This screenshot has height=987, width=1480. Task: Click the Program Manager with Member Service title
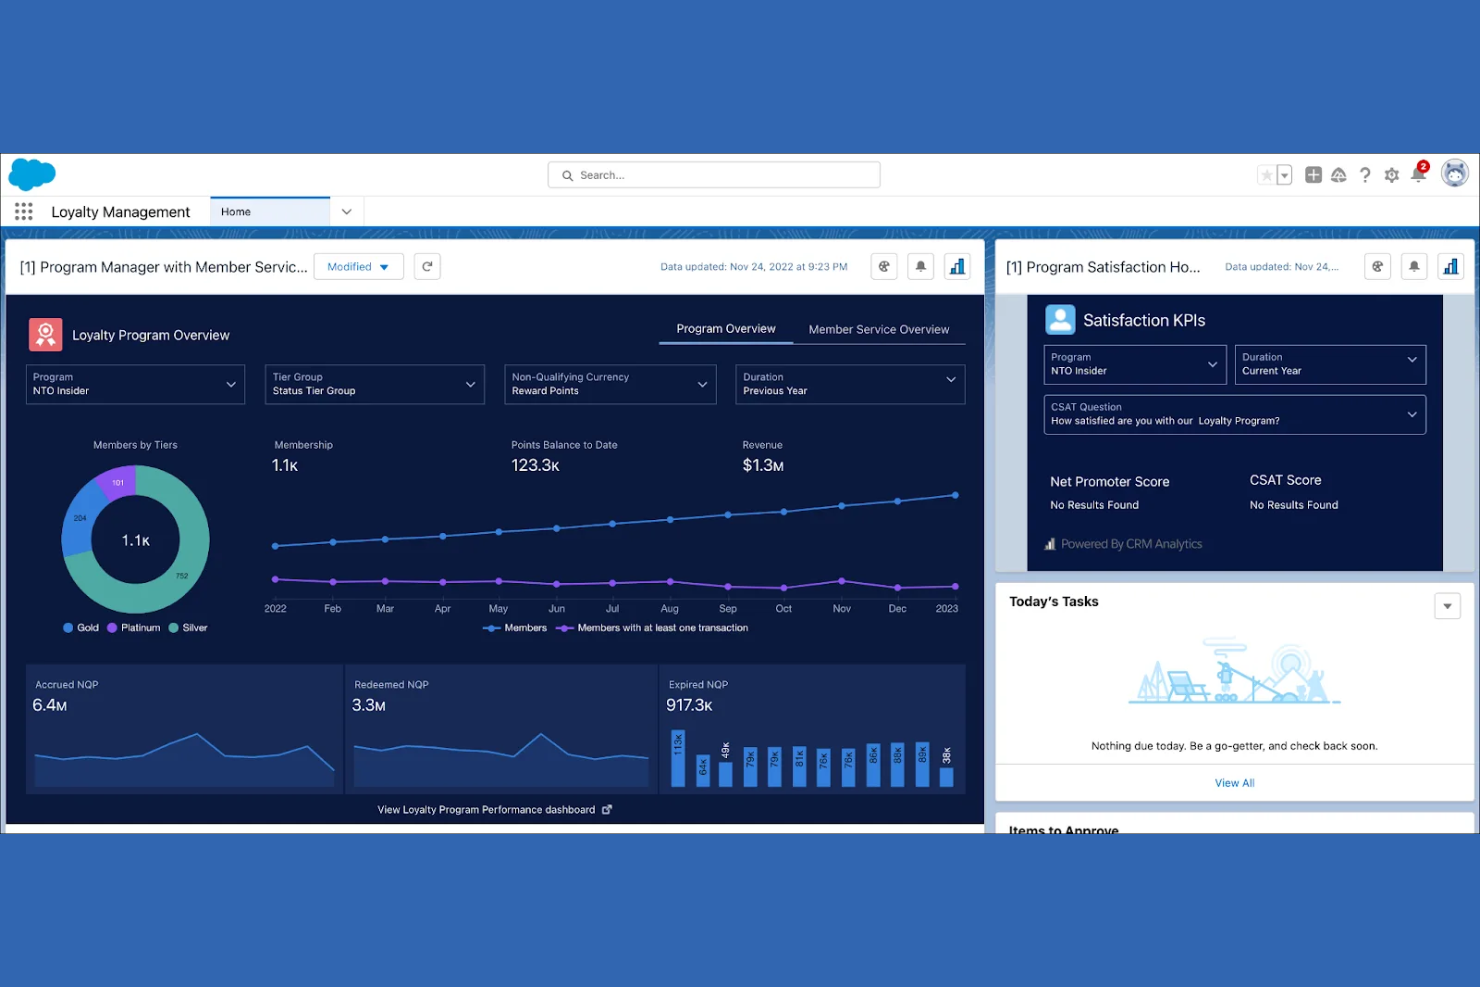point(164,267)
